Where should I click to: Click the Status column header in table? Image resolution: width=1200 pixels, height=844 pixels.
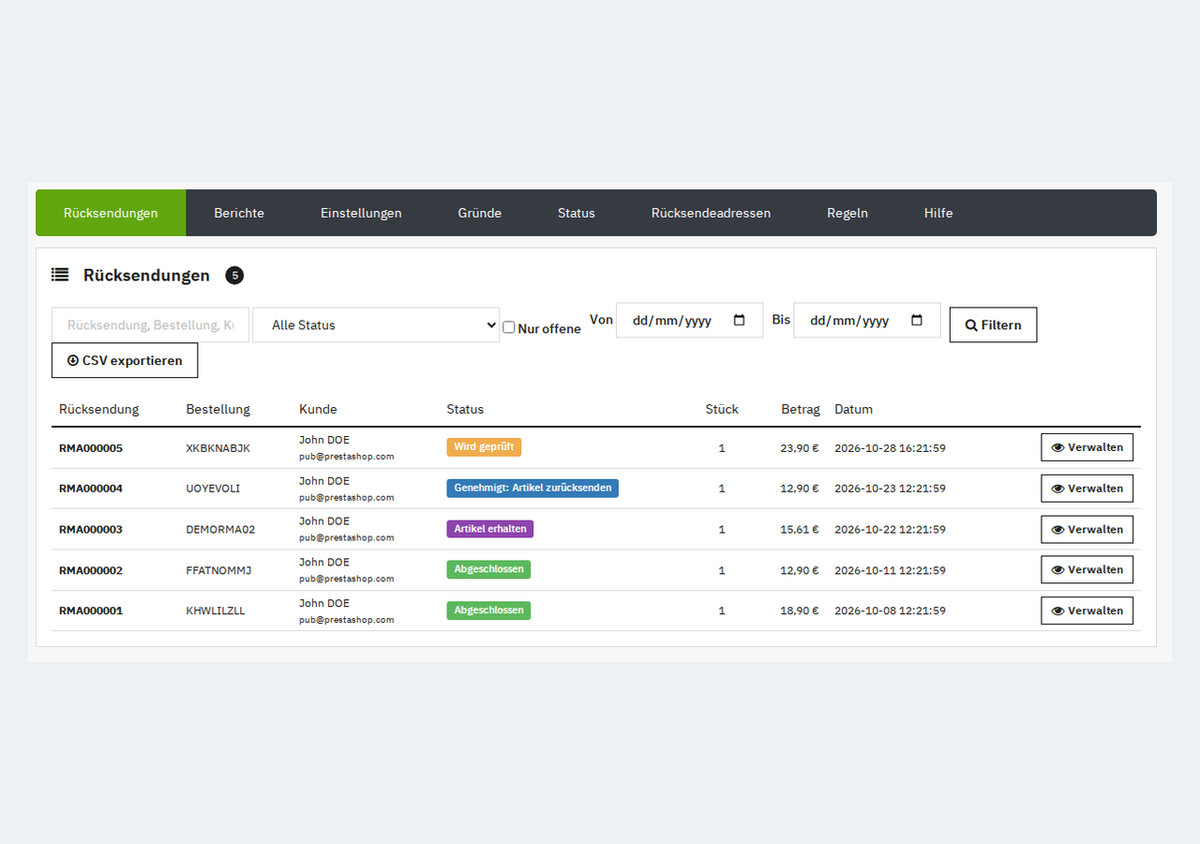pos(465,409)
